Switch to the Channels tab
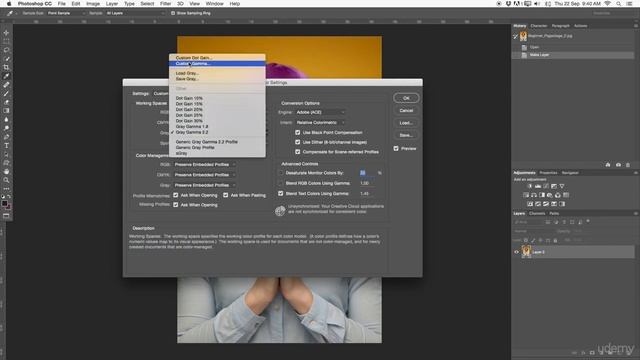Image resolution: width=640 pixels, height=360 pixels. coord(537,213)
